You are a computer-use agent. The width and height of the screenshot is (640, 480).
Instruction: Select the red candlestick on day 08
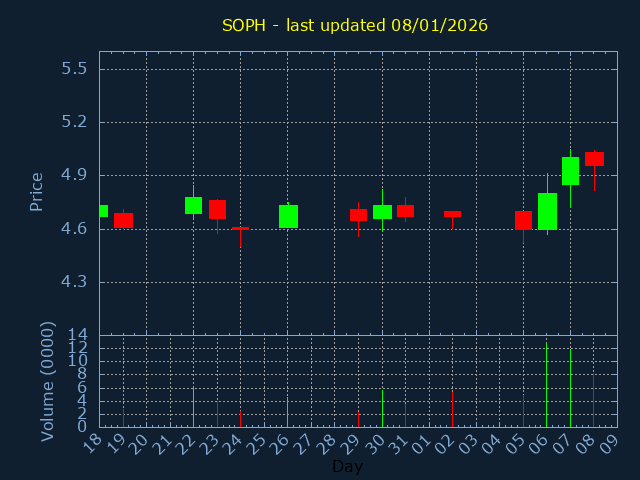[594, 159]
